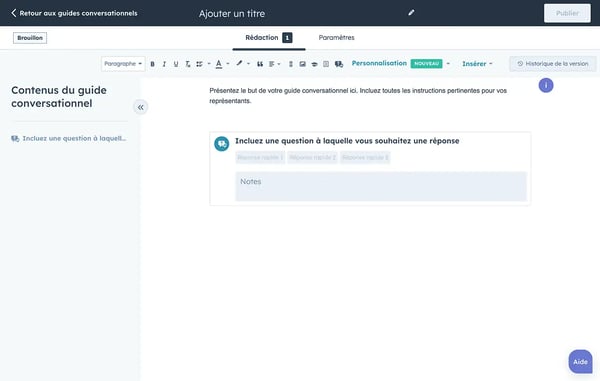Toggle italic formatting

pos(164,64)
